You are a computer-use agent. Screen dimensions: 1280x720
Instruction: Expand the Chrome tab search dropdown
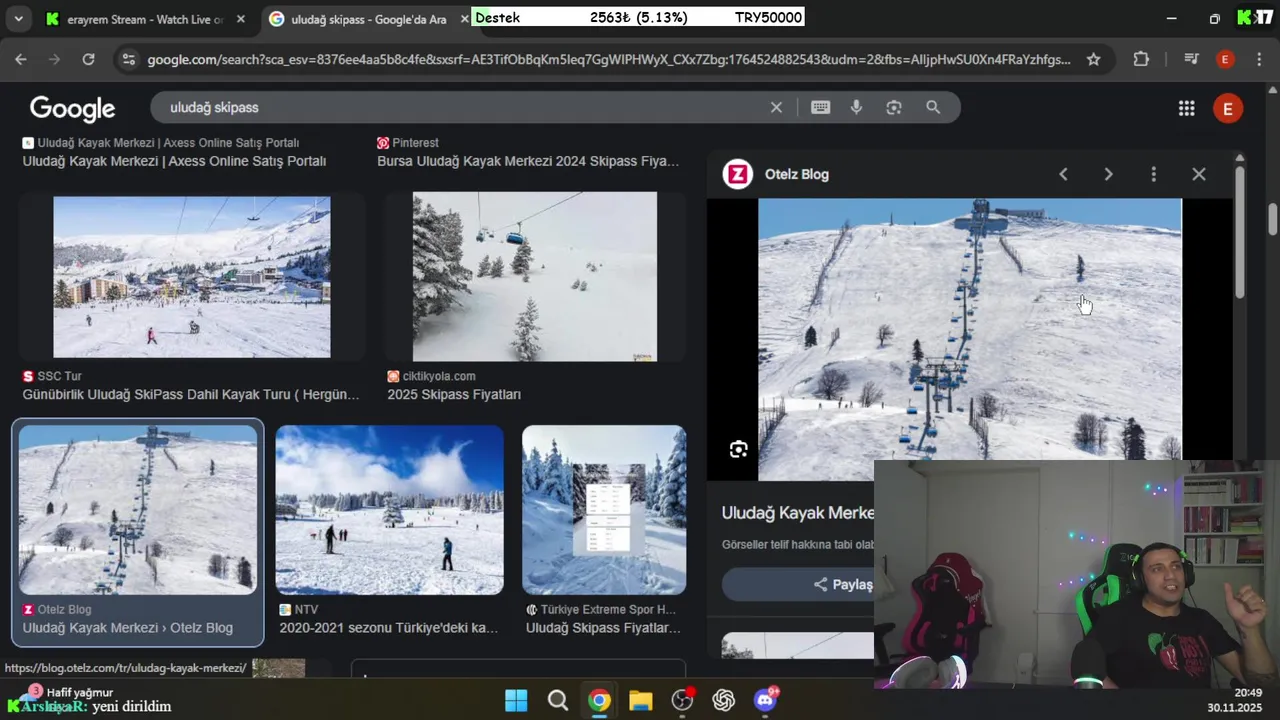tap(18, 19)
